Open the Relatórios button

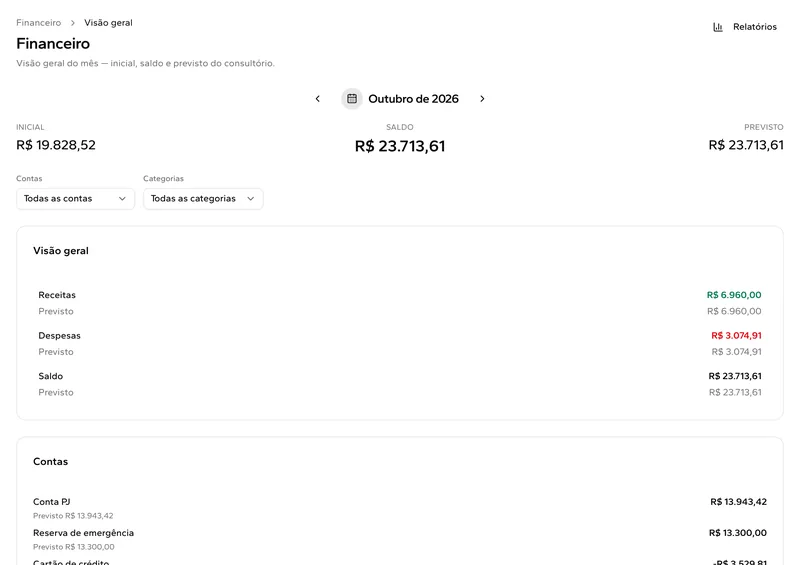coord(745,27)
